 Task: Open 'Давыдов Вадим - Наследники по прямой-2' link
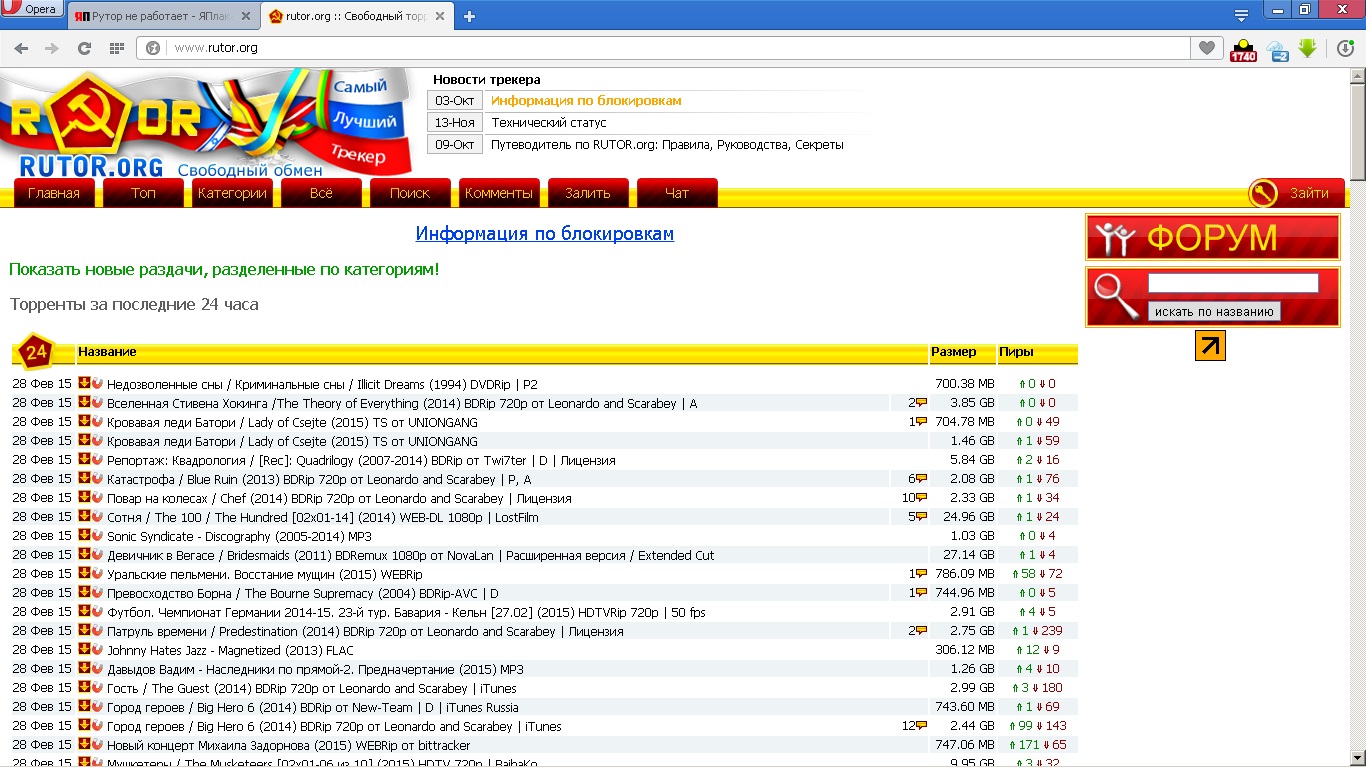click(x=315, y=669)
